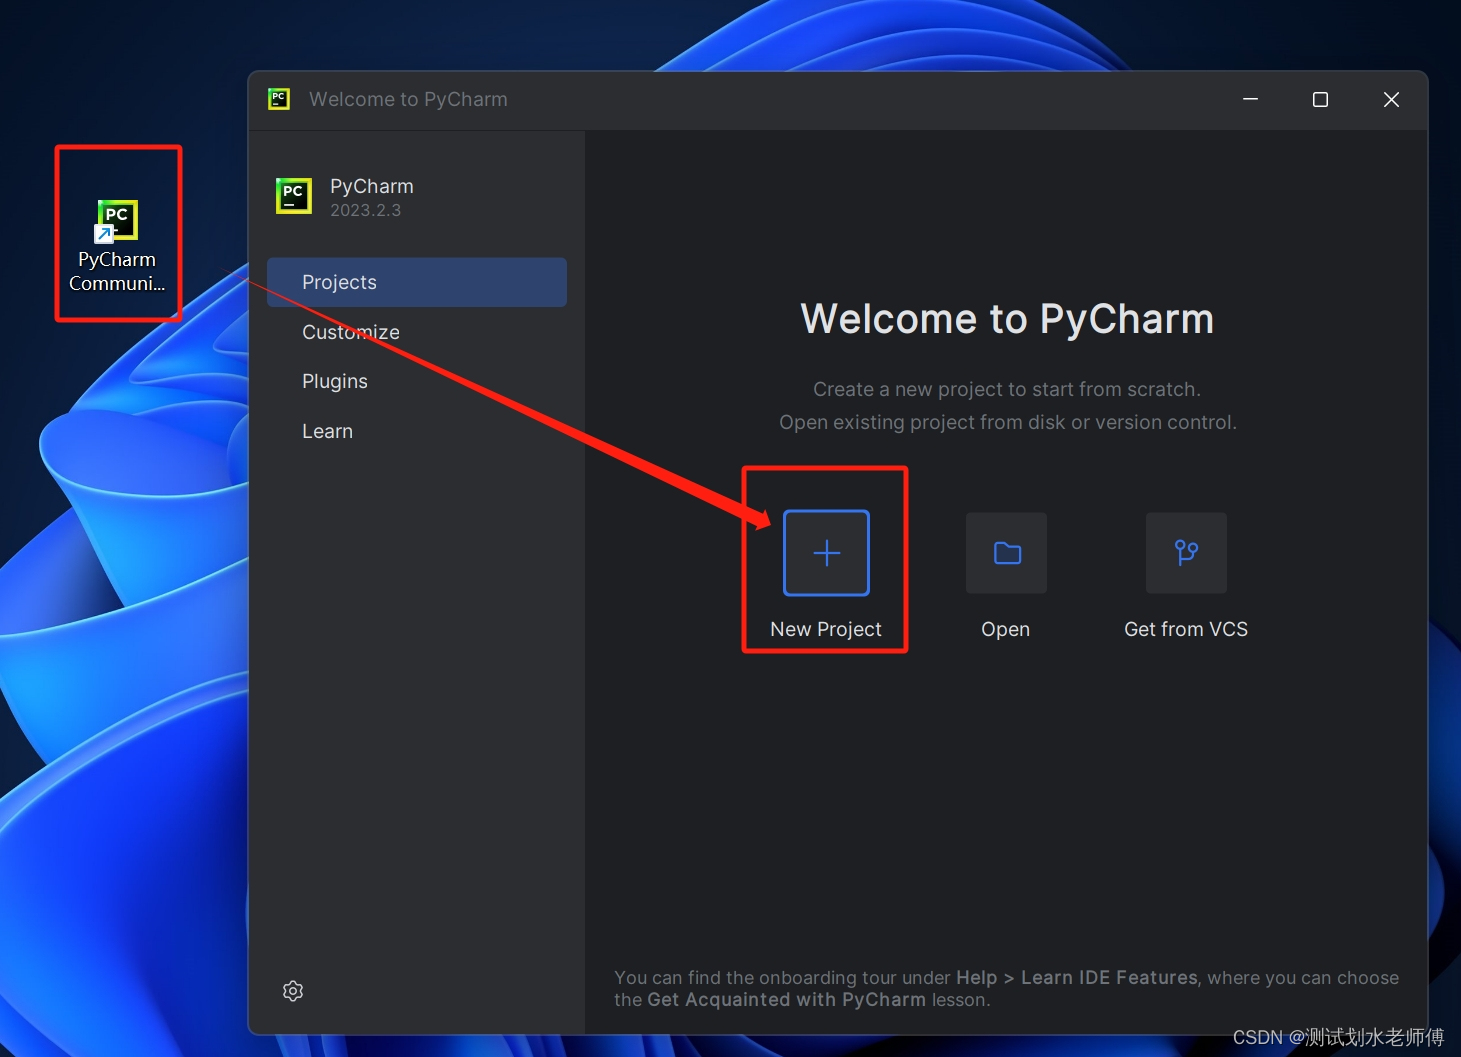Click the Welcome to PyCharm window title
The width and height of the screenshot is (1461, 1057).
tap(408, 99)
